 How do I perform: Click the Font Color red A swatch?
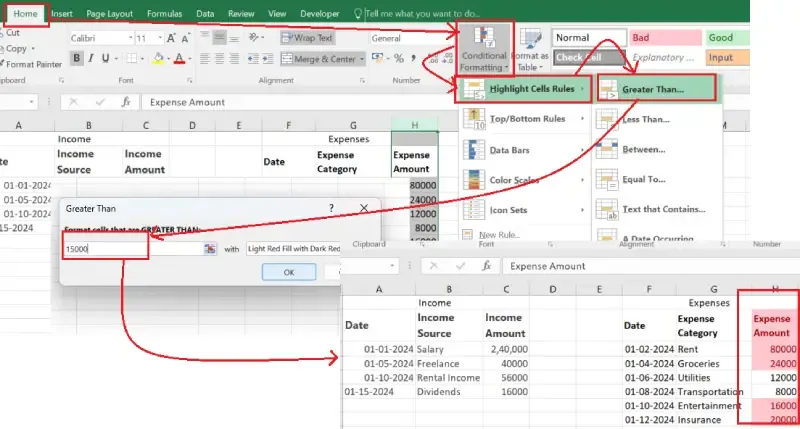coord(179,59)
